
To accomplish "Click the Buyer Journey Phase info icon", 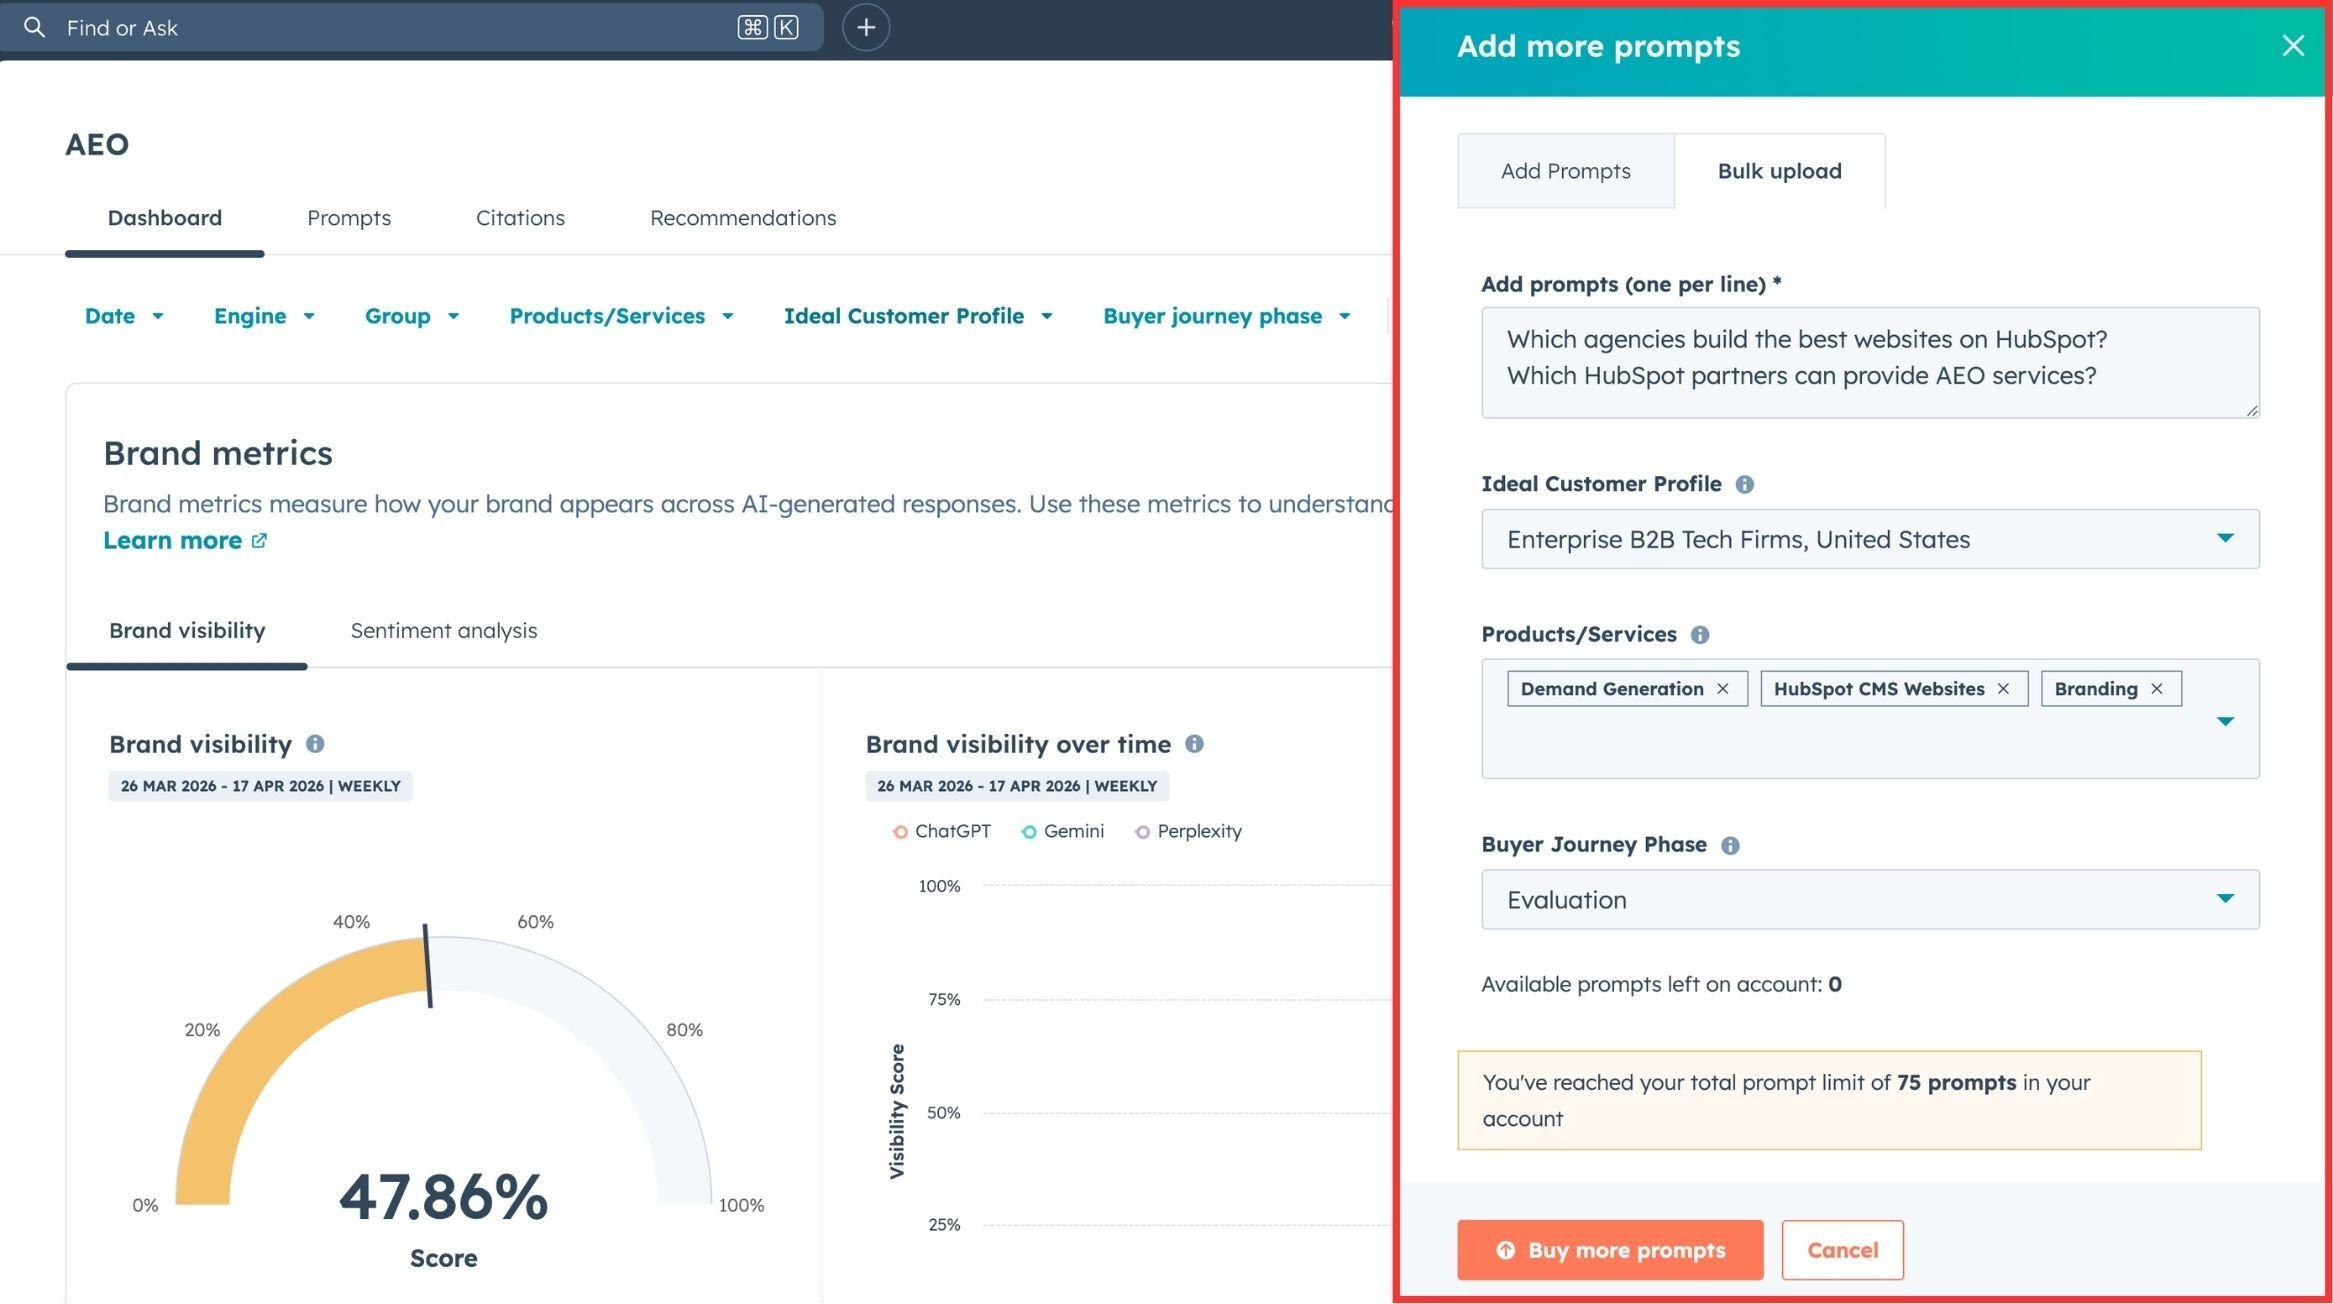I will [1731, 844].
